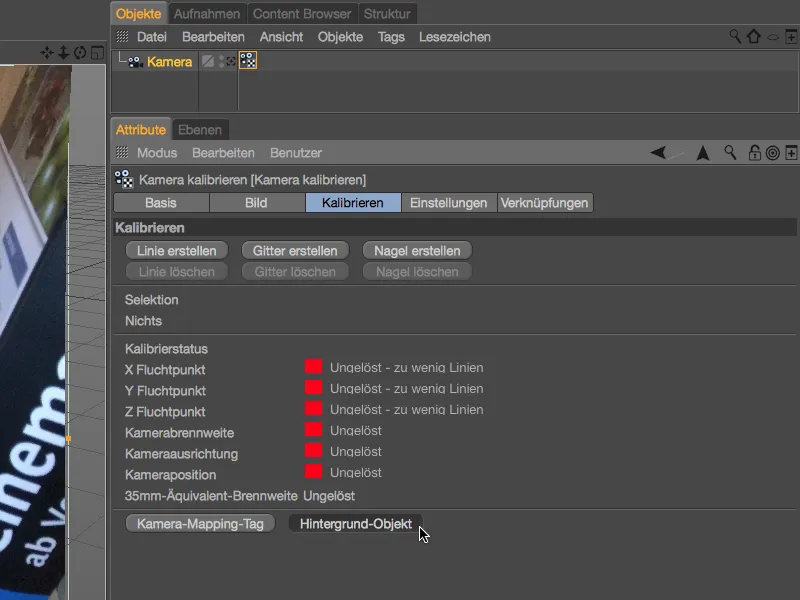This screenshot has height=600, width=800.
Task: Toggle Kamera editor visibility dots
Action: [x=221, y=62]
